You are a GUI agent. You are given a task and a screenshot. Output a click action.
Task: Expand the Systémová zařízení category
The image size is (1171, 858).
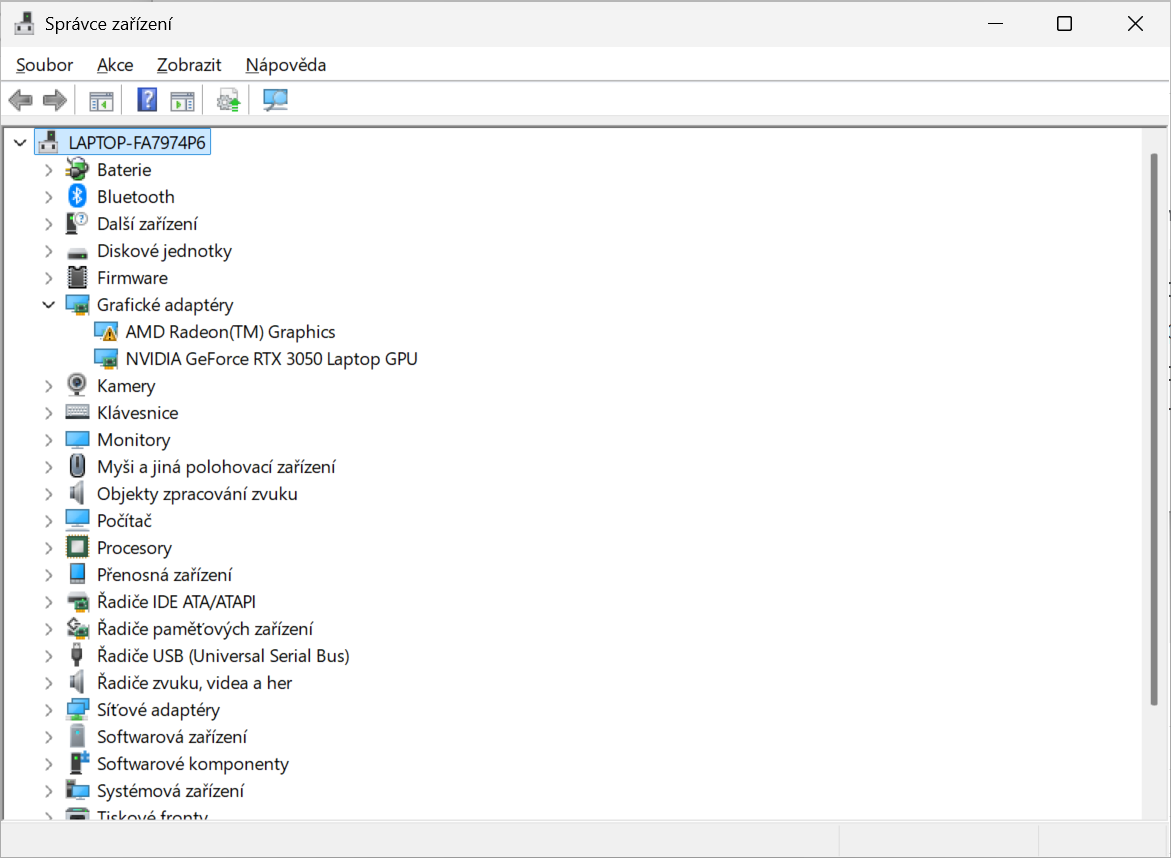coord(49,791)
